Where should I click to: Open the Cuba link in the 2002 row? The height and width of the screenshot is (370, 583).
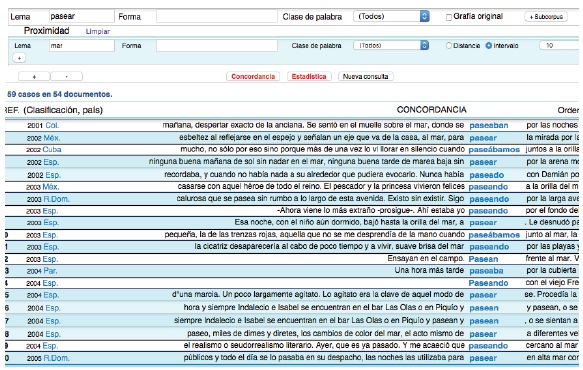[x=52, y=149]
